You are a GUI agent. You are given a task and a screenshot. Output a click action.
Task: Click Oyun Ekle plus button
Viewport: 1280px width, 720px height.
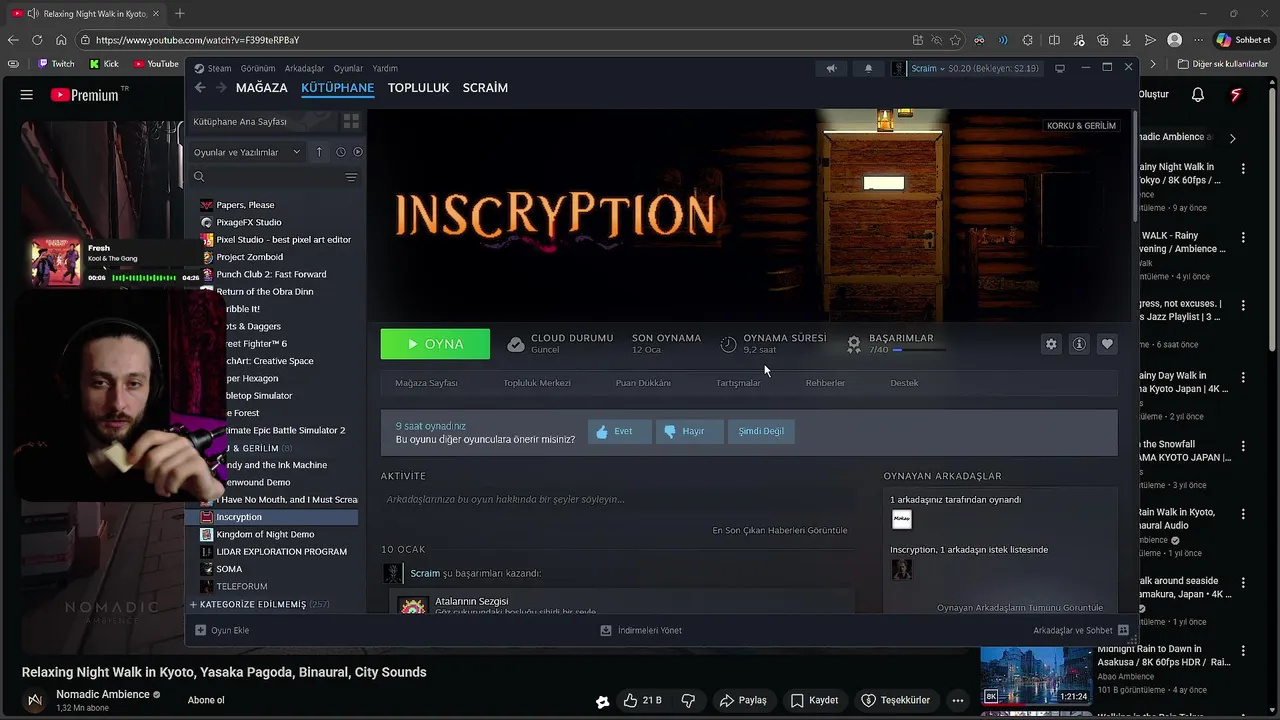pos(222,631)
